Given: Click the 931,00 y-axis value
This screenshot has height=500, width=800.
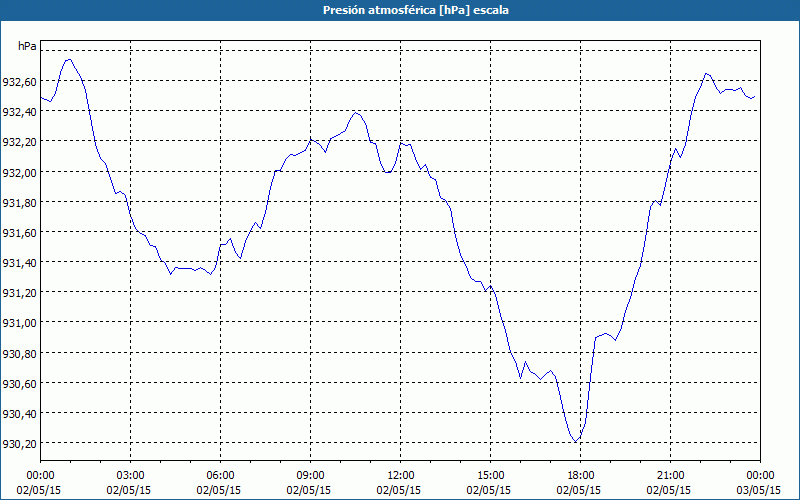Looking at the screenshot, I should tap(19, 322).
